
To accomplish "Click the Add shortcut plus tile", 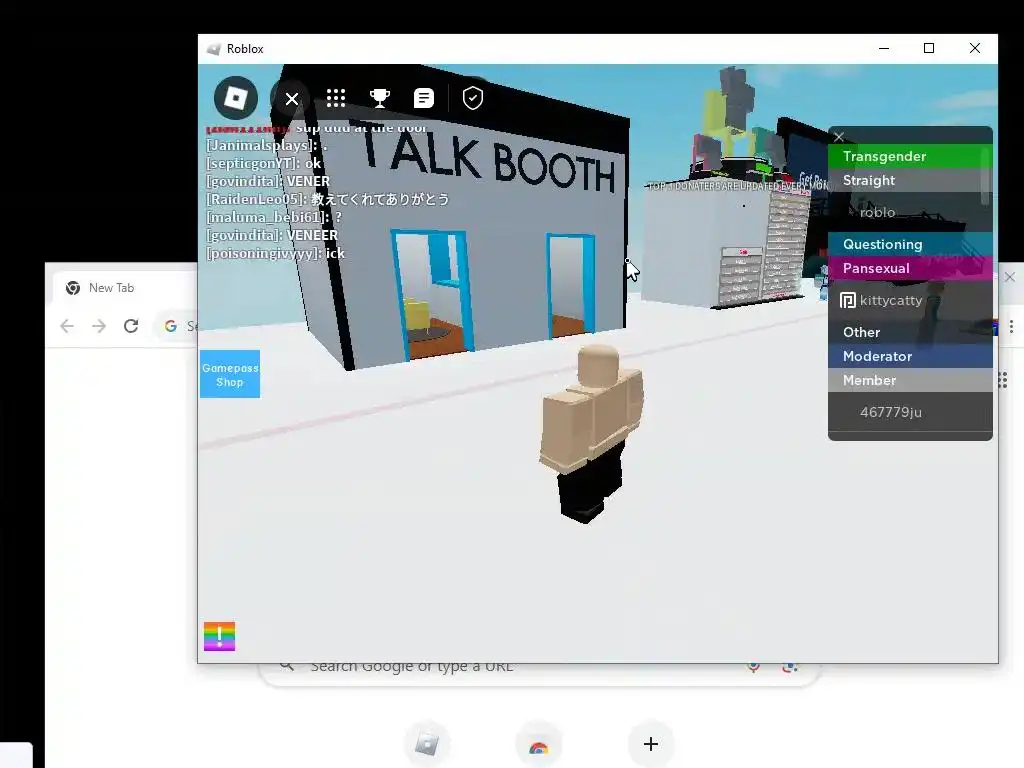I will click(x=650, y=744).
